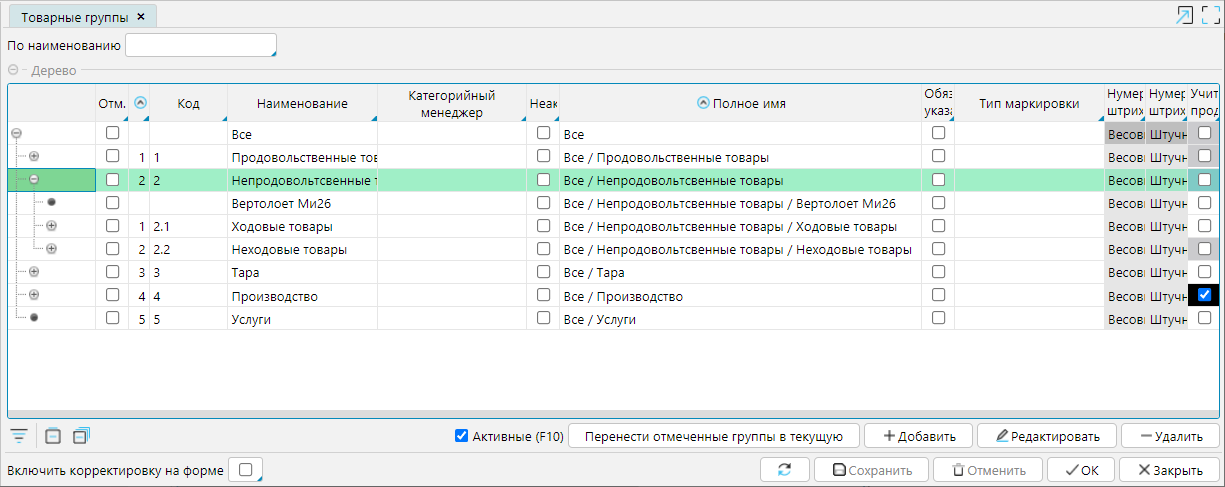This screenshot has height=487, width=1225.
Task: Click the Редактировать button
Action: click(1046, 436)
